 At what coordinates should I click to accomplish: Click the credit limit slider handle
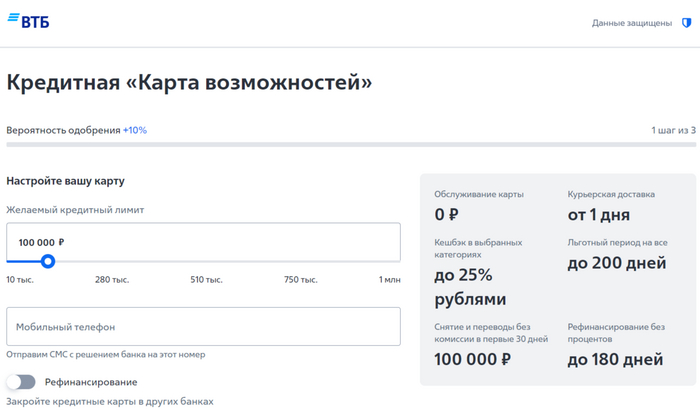pos(47,262)
